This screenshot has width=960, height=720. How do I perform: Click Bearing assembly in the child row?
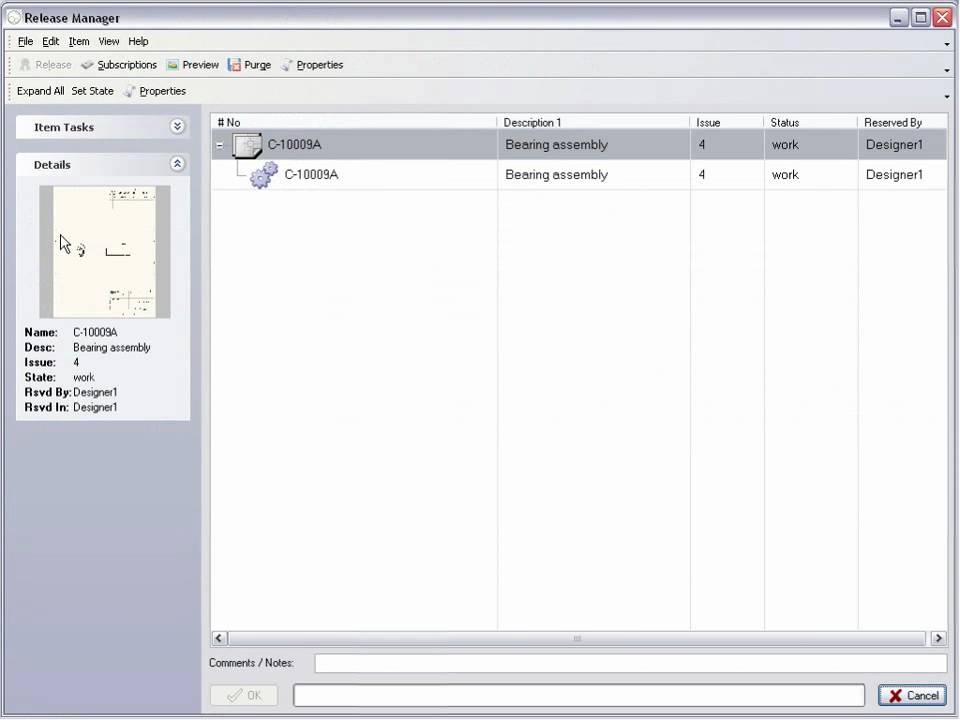557,175
